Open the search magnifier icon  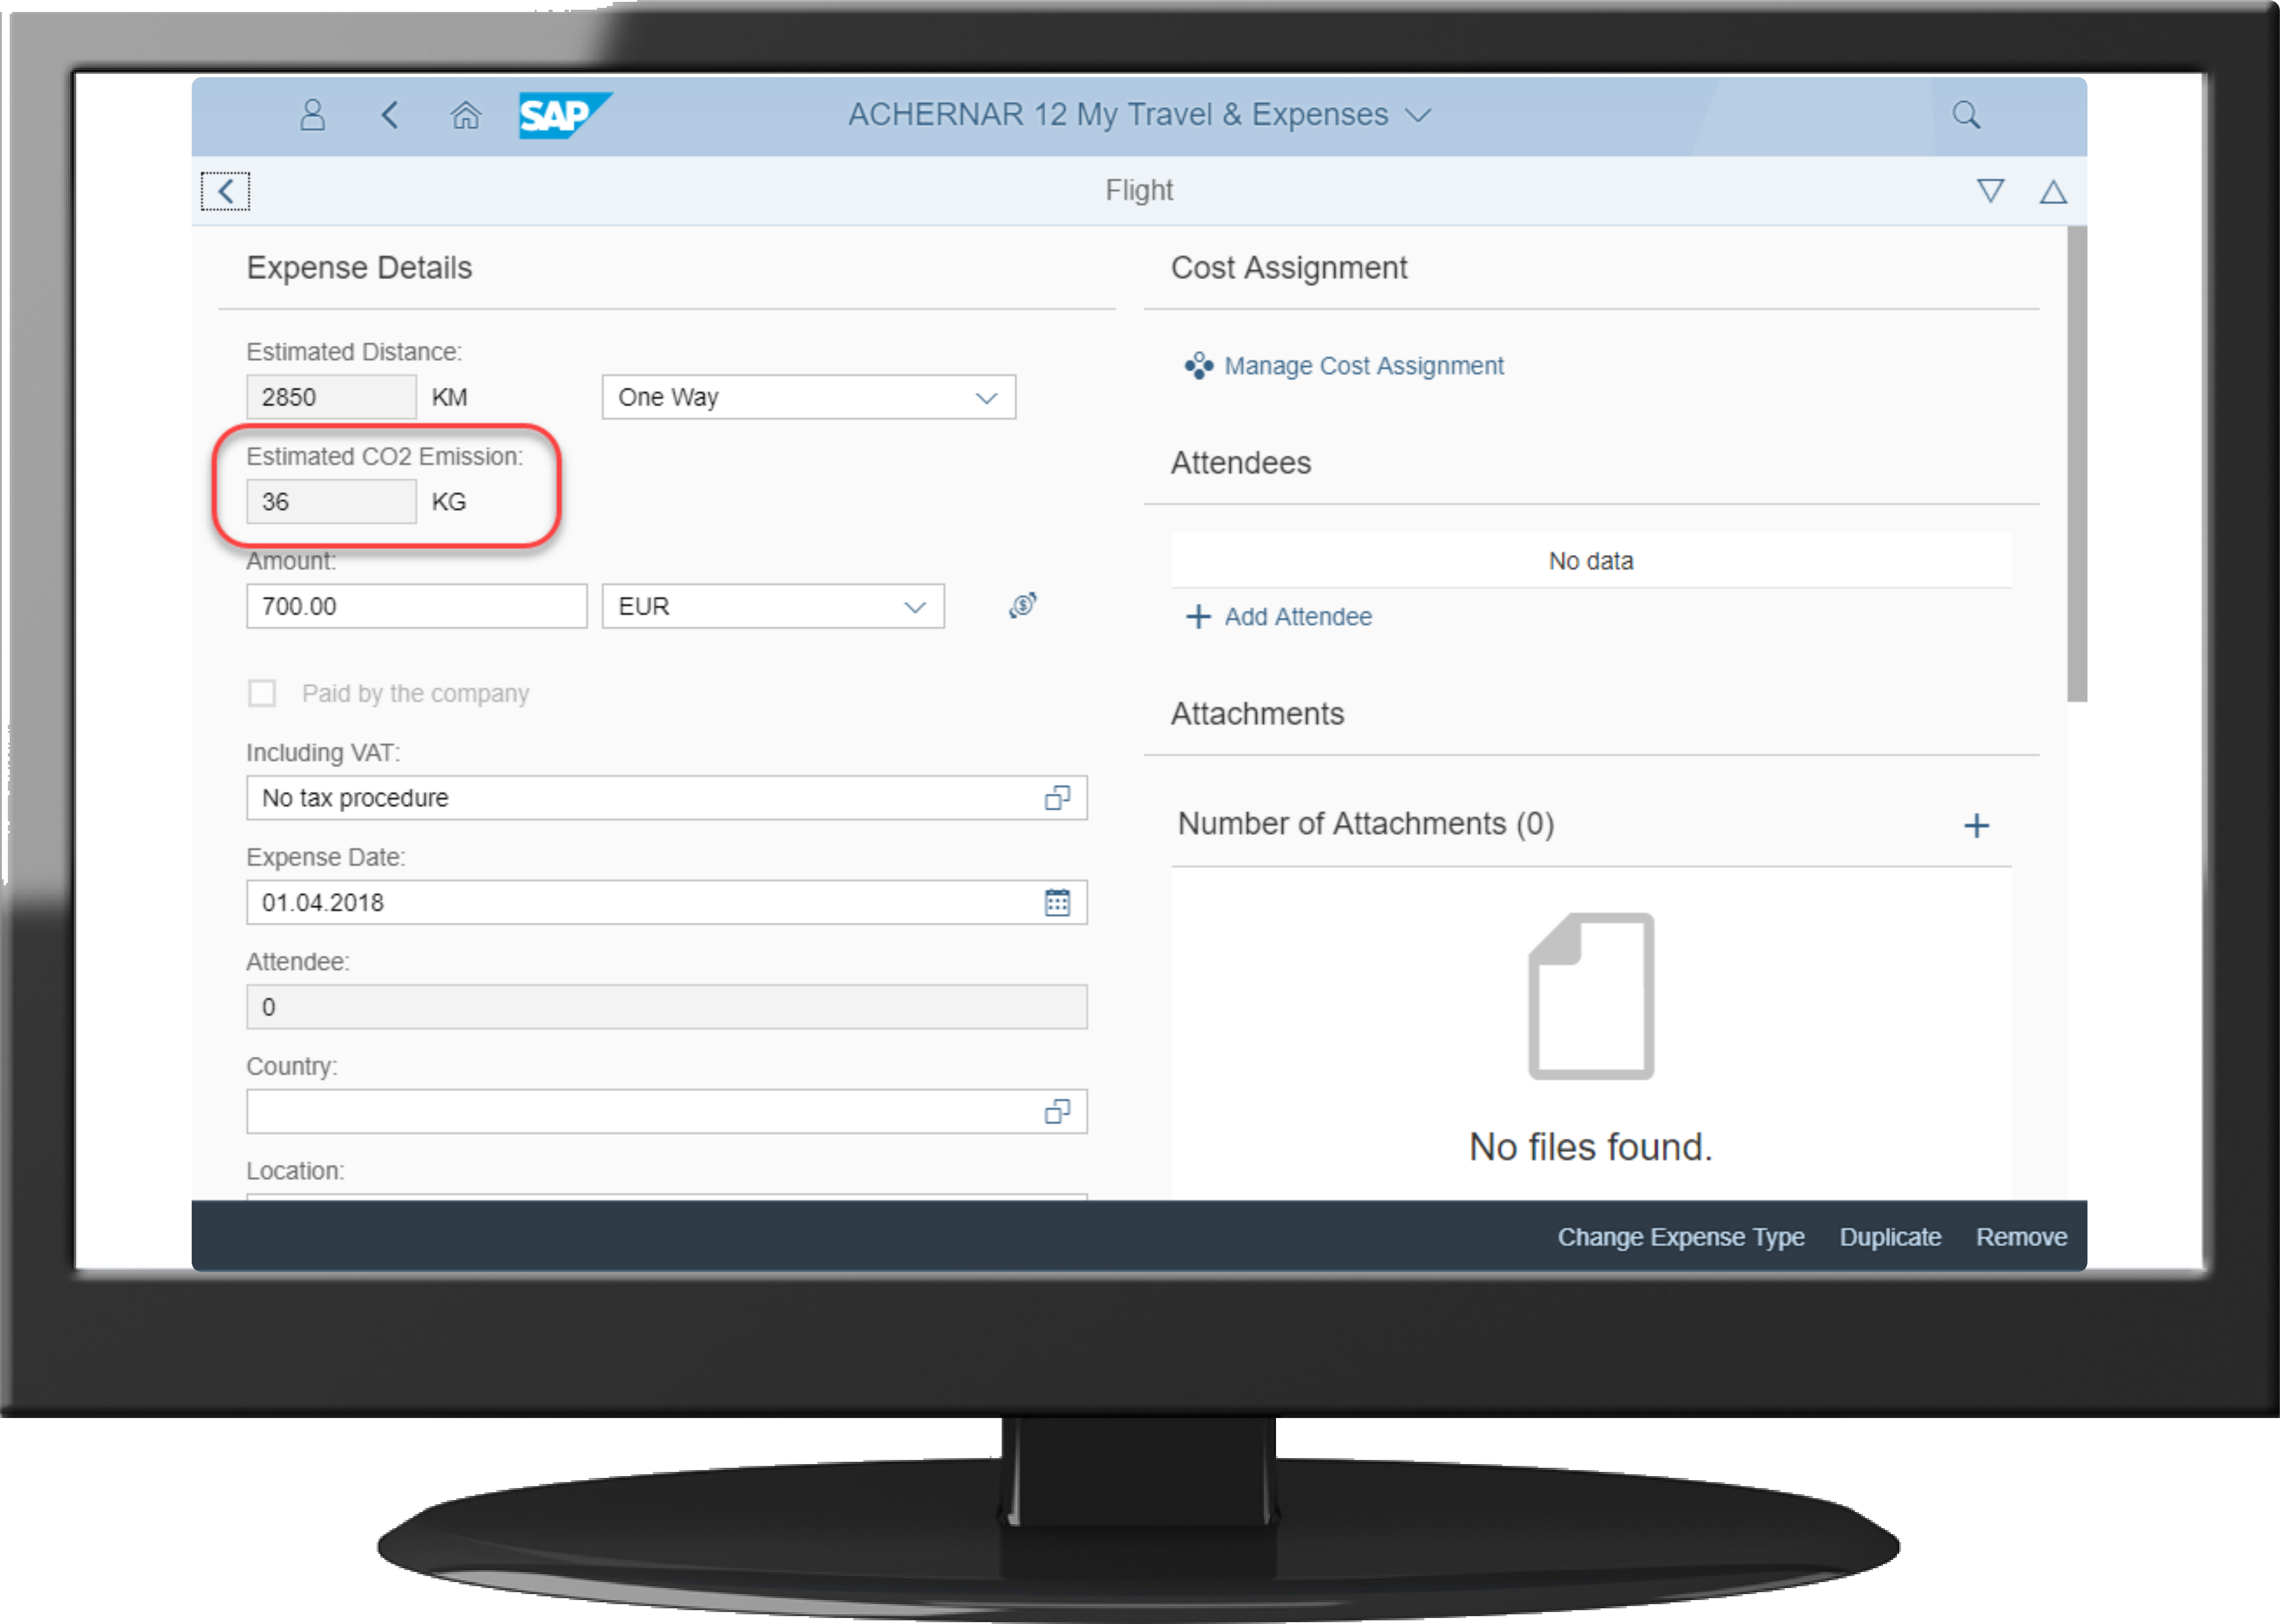pyautogui.click(x=1966, y=115)
